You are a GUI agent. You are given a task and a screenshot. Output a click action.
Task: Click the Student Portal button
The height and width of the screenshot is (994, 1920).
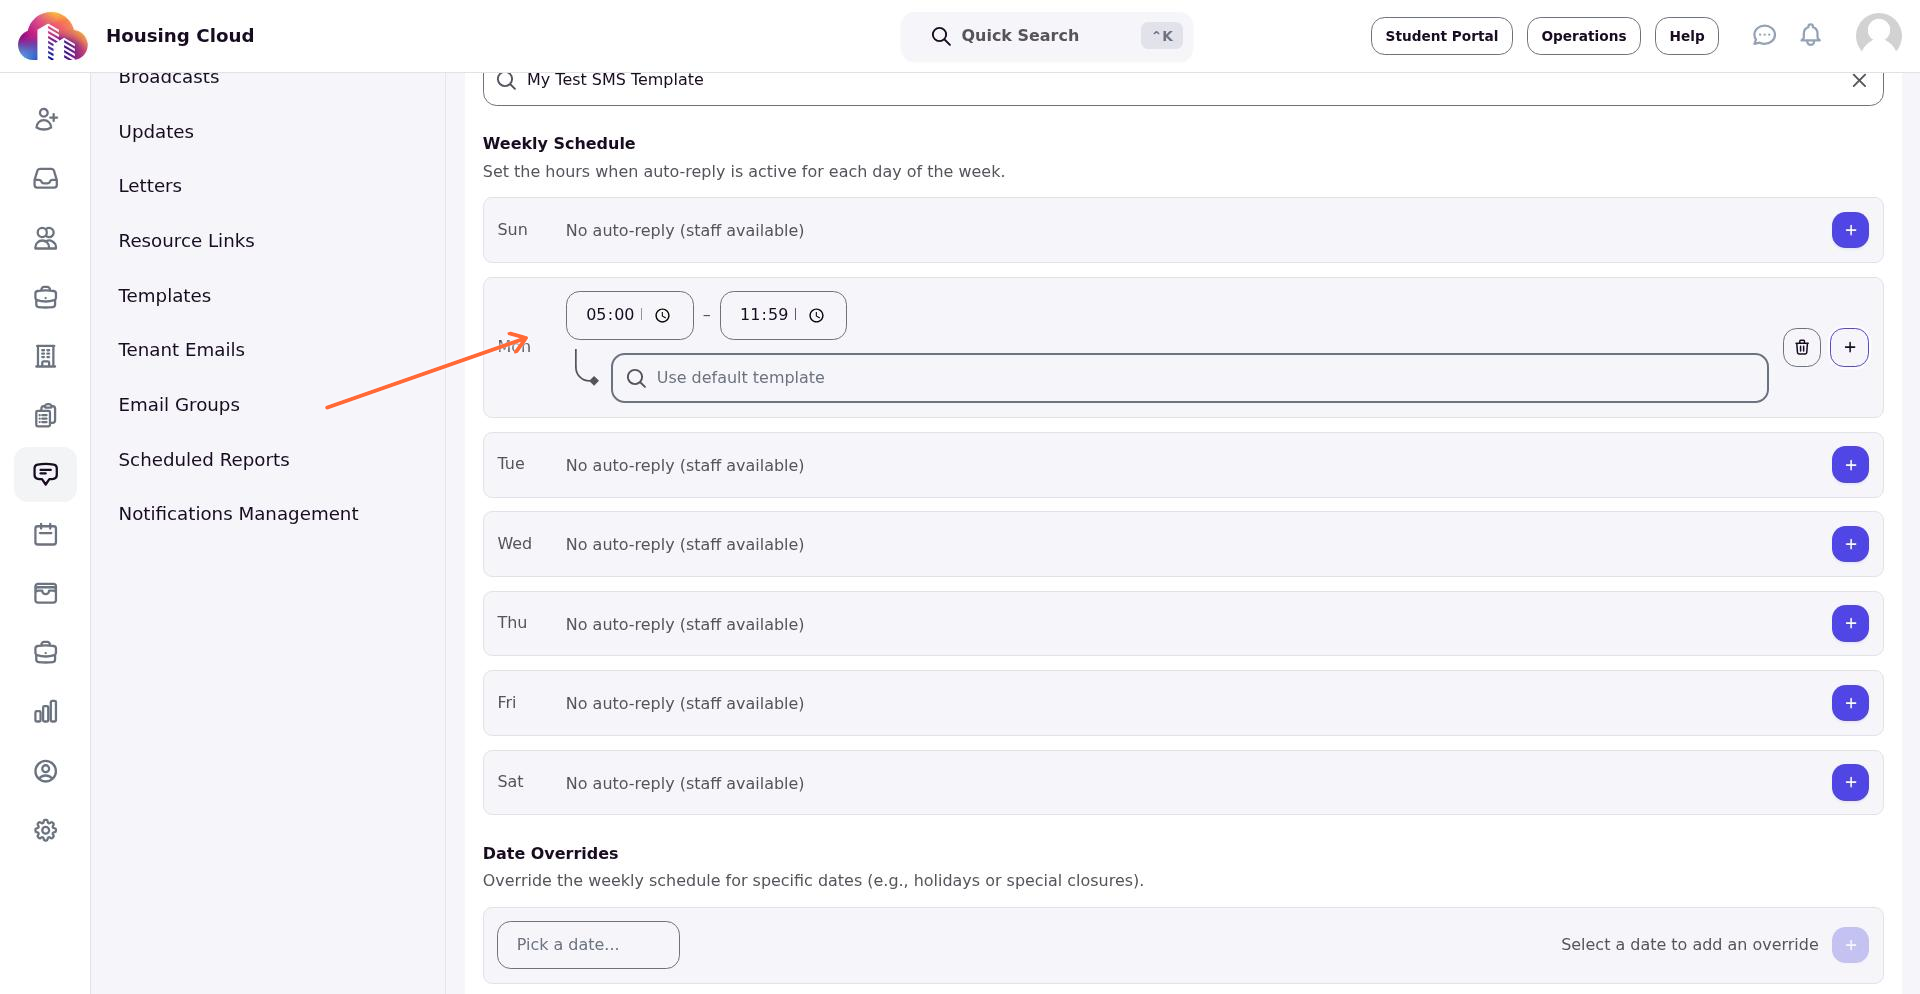point(1441,36)
